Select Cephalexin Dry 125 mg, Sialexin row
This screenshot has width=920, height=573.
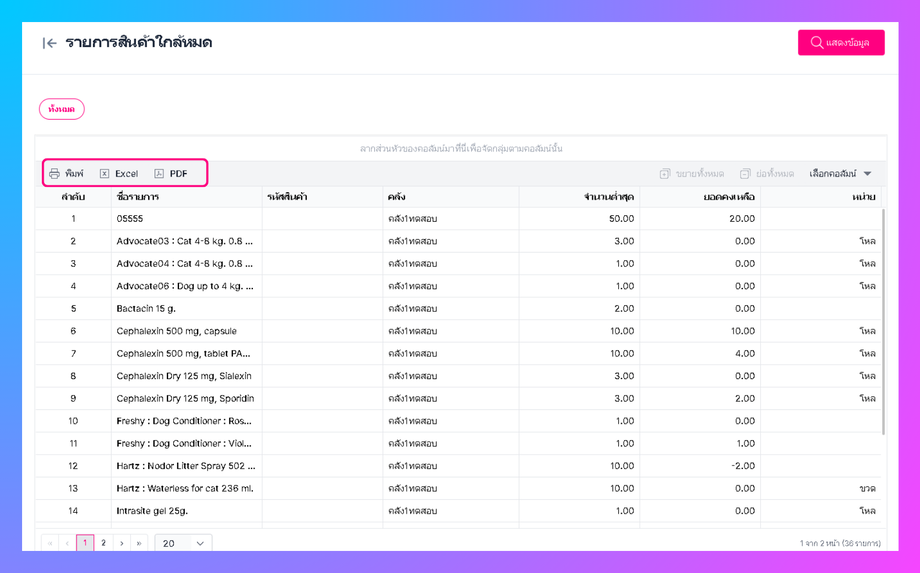point(458,376)
